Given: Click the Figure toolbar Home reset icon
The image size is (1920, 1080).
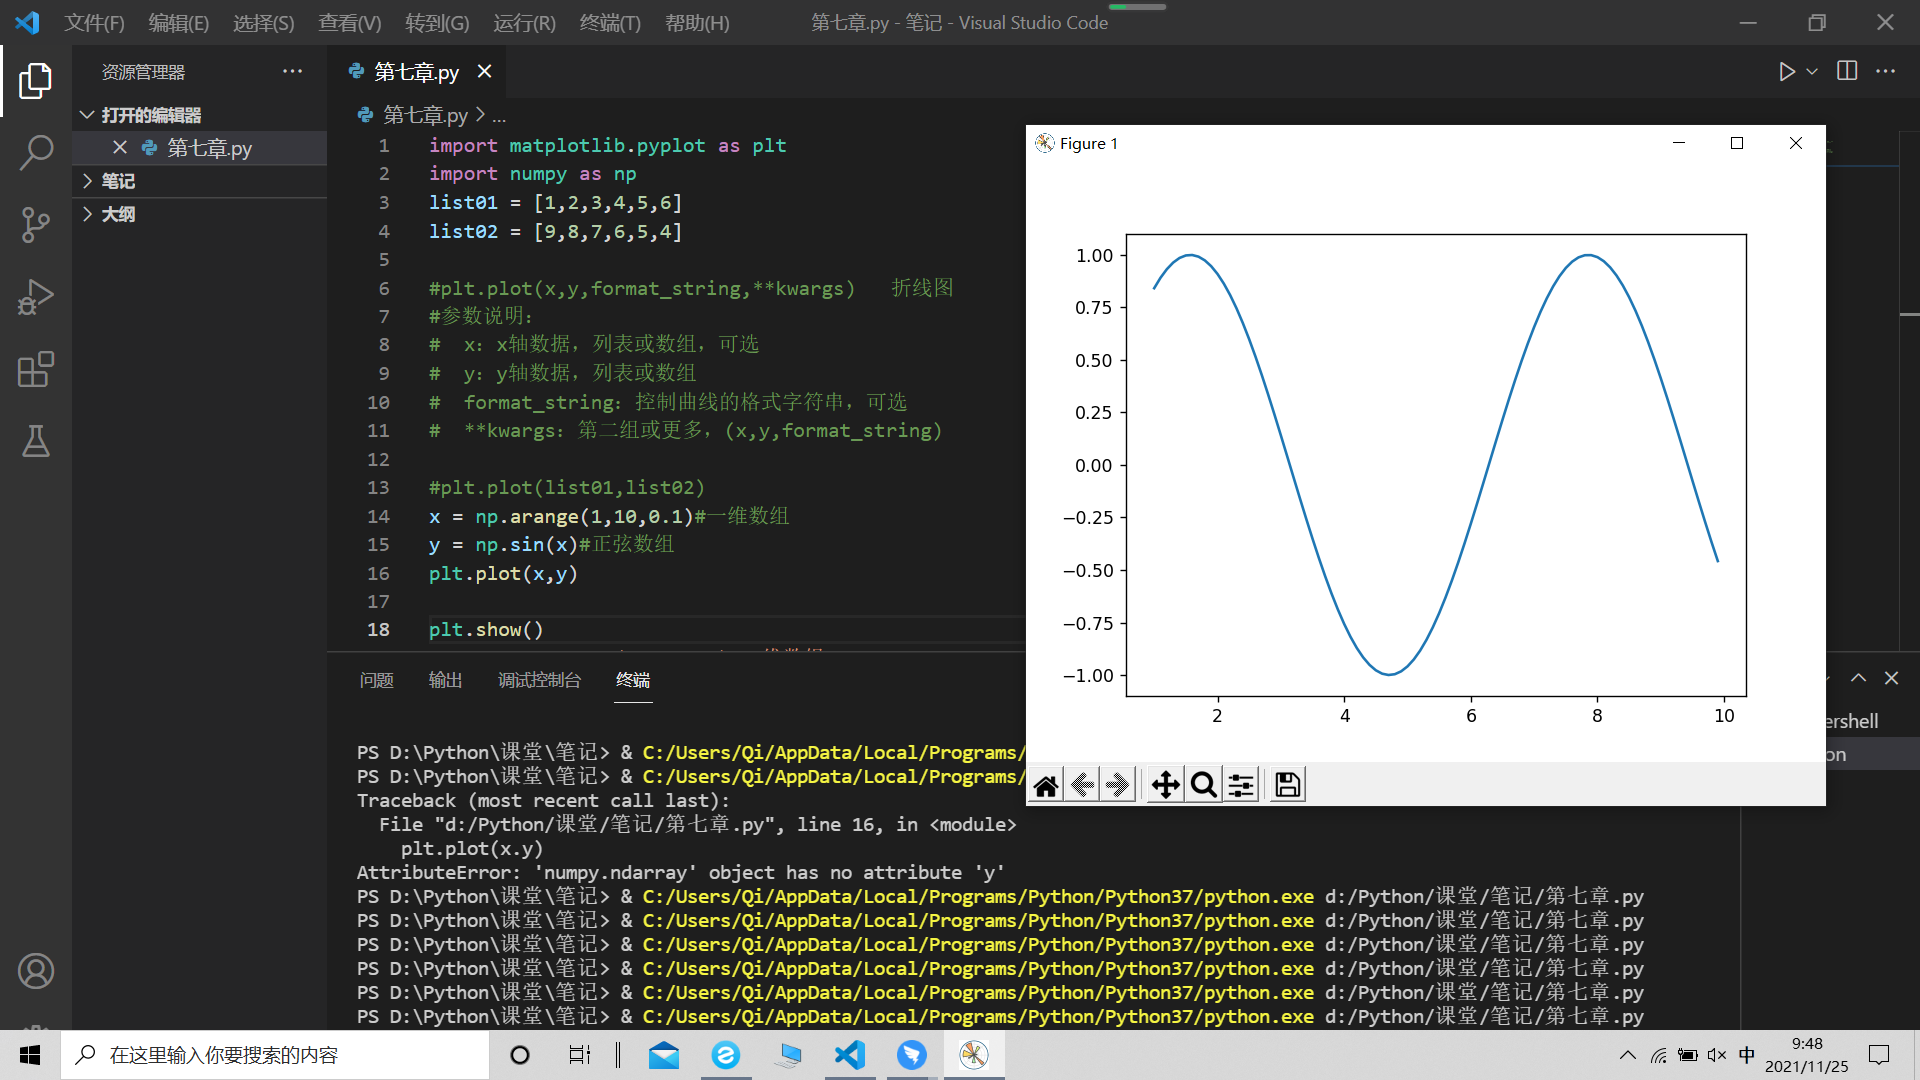Looking at the screenshot, I should (1046, 785).
